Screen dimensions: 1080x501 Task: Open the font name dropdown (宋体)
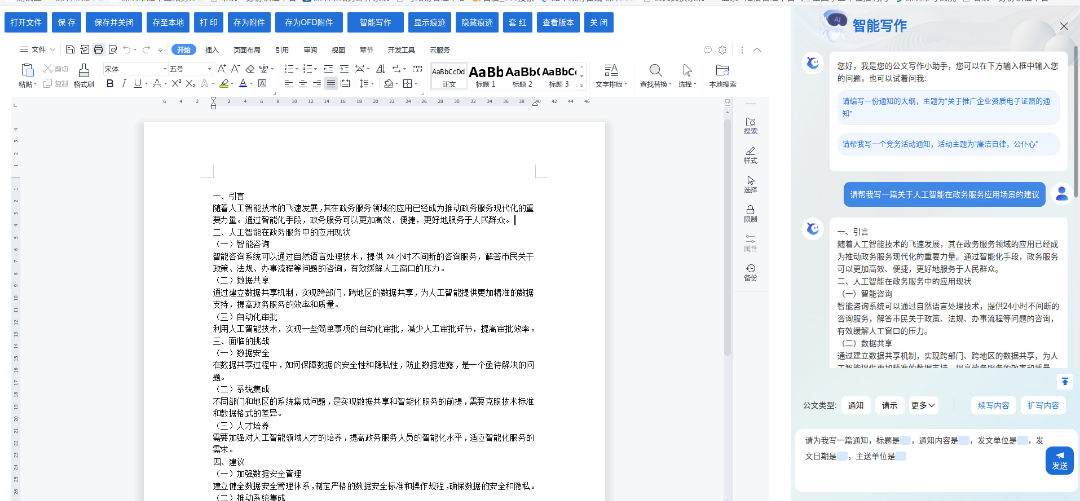tap(165, 69)
